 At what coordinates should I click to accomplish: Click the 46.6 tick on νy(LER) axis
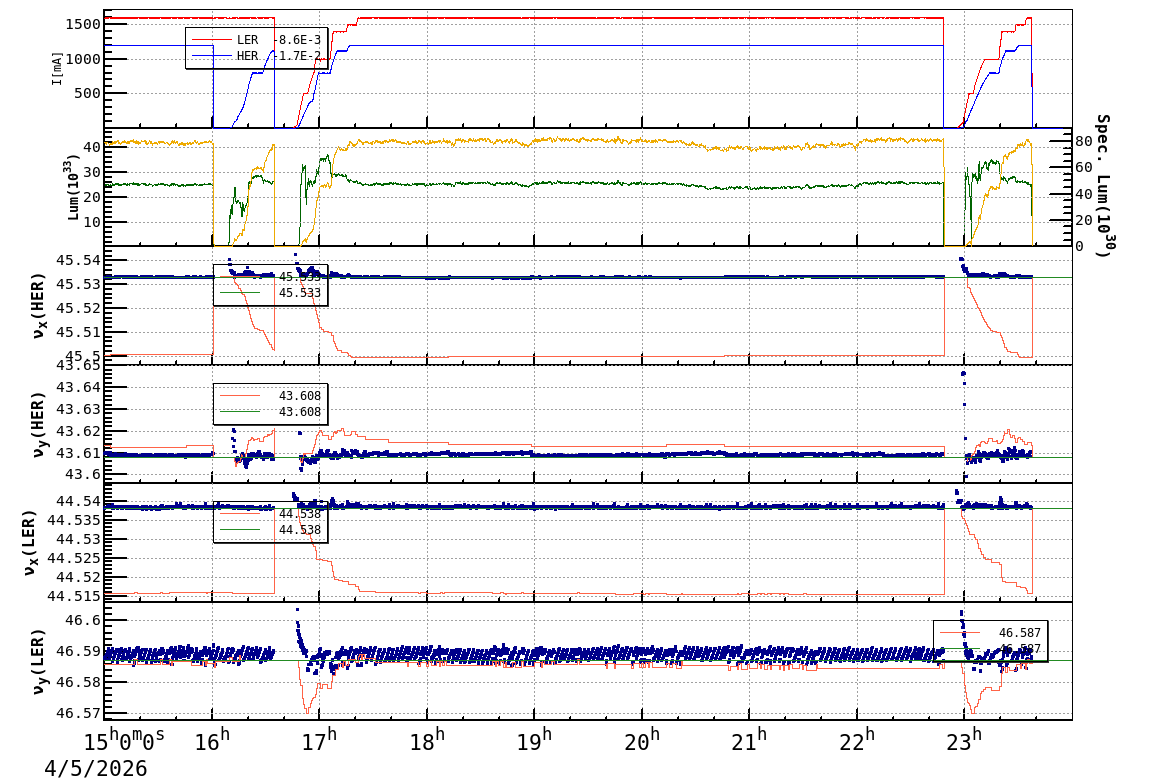pyautogui.click(x=82, y=620)
